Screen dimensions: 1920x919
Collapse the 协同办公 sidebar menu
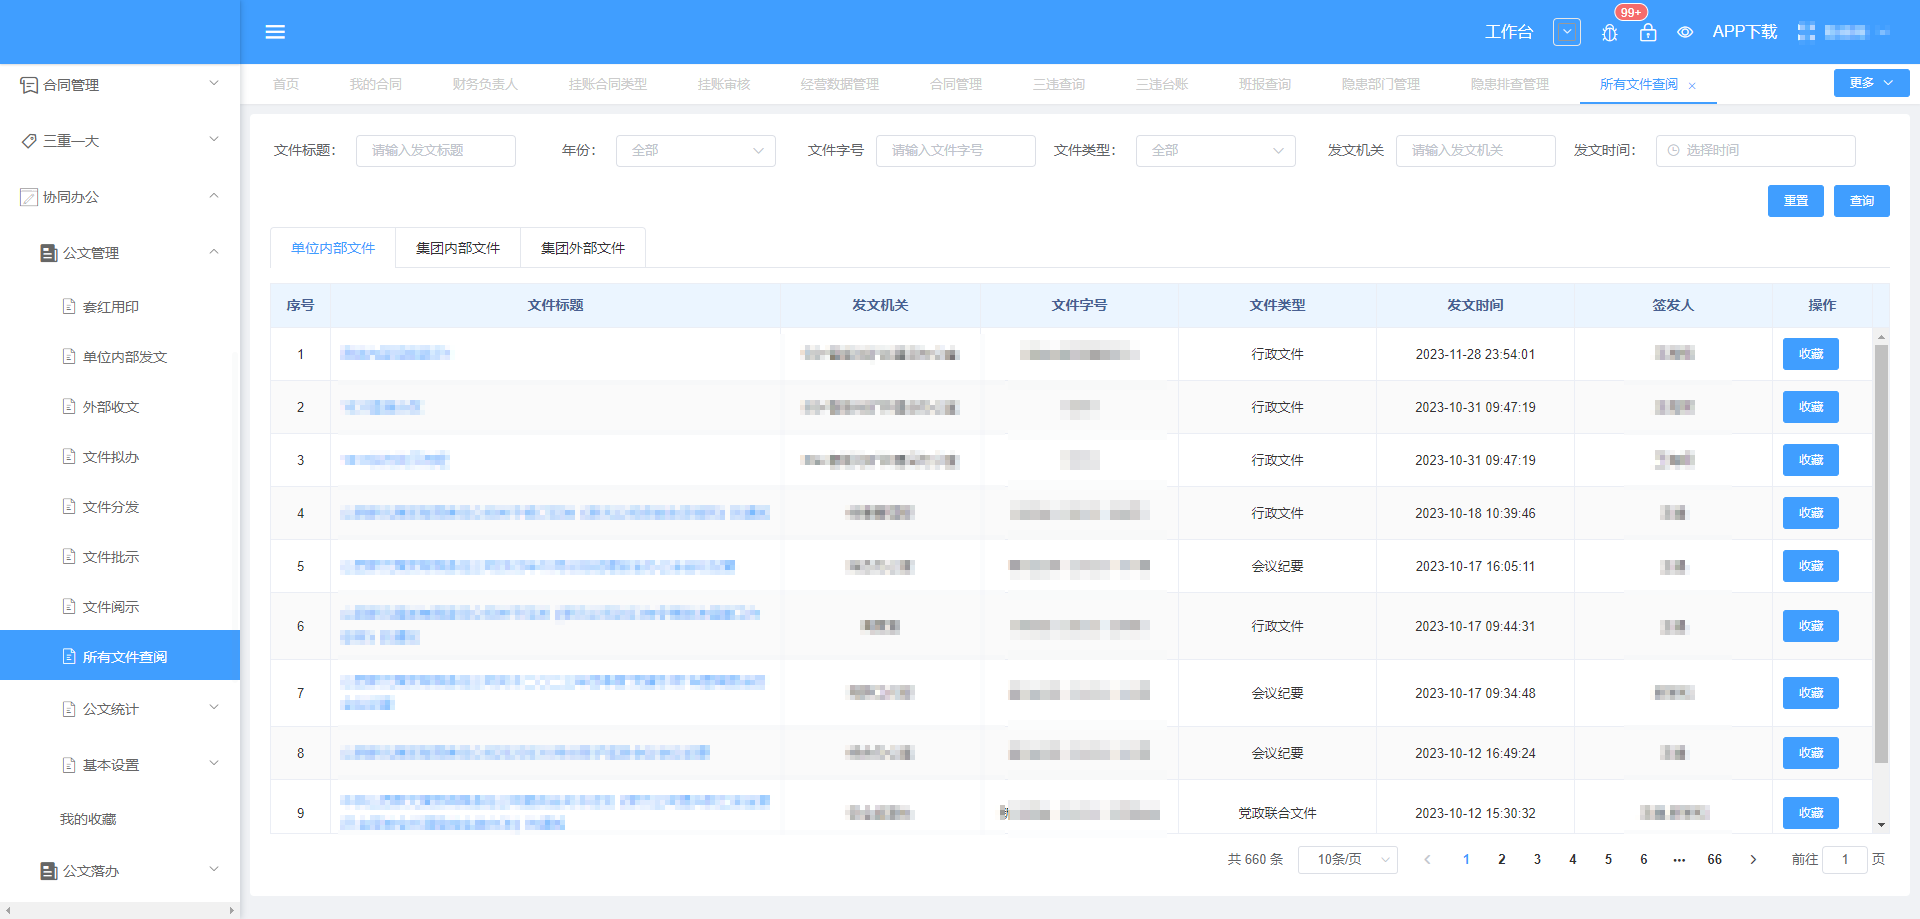[x=120, y=197]
